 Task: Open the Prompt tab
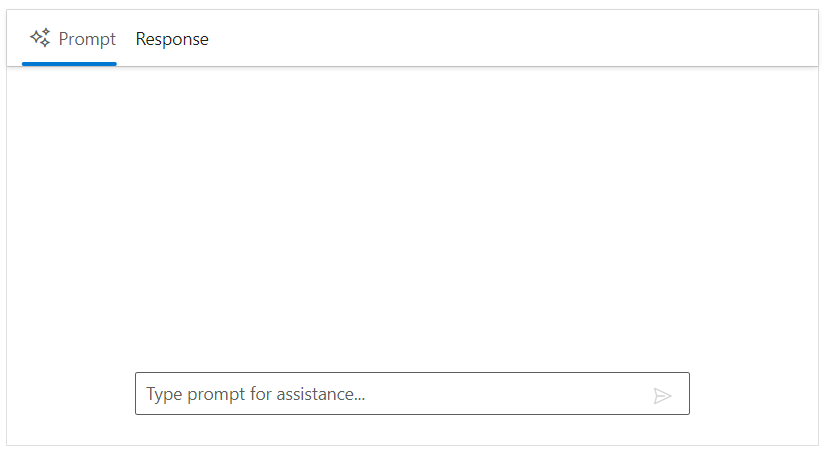pyautogui.click(x=70, y=39)
